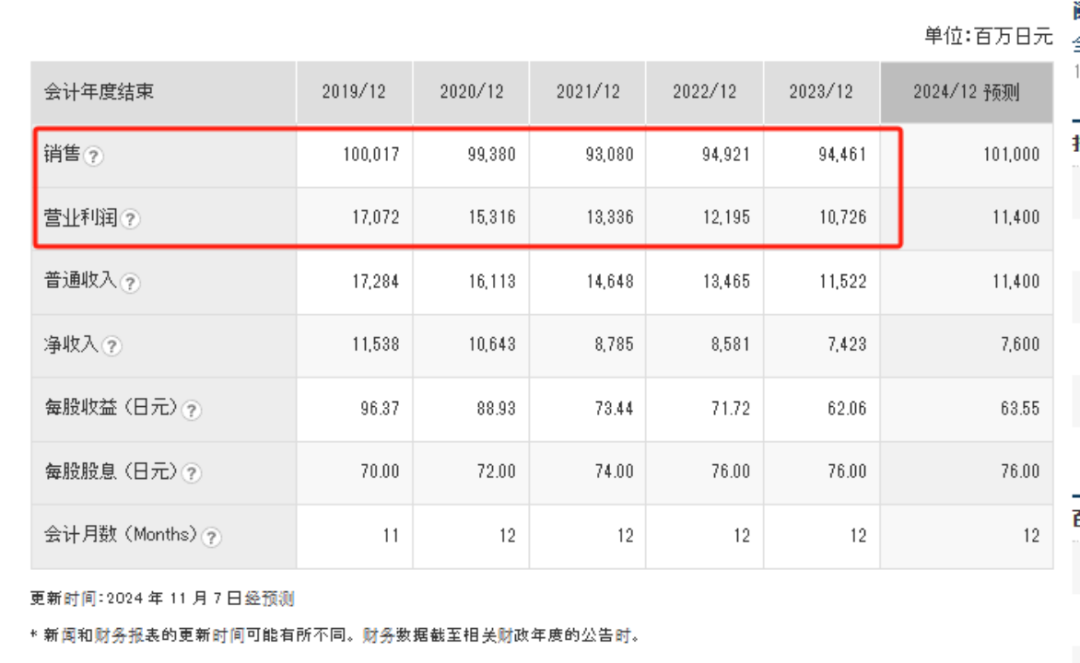Click the net income value 8,785

(614, 344)
